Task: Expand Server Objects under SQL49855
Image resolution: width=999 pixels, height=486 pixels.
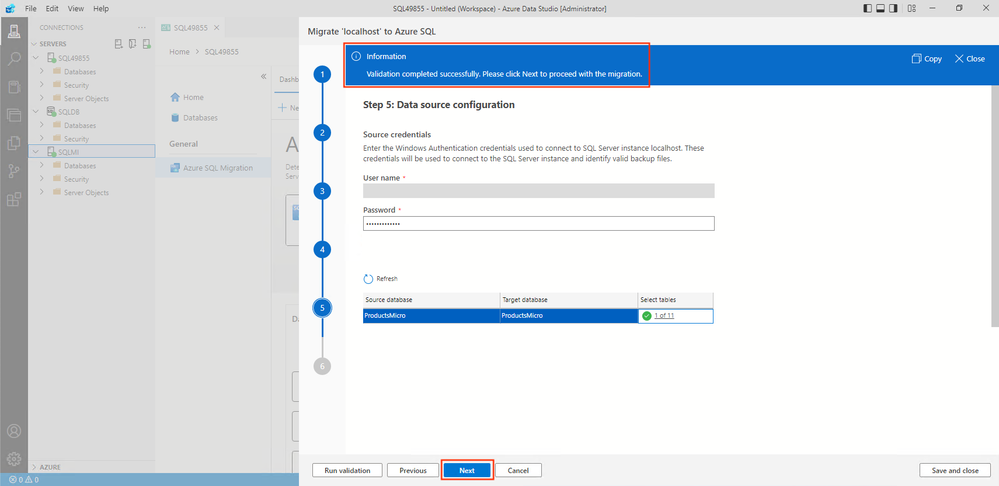Action: point(42,98)
